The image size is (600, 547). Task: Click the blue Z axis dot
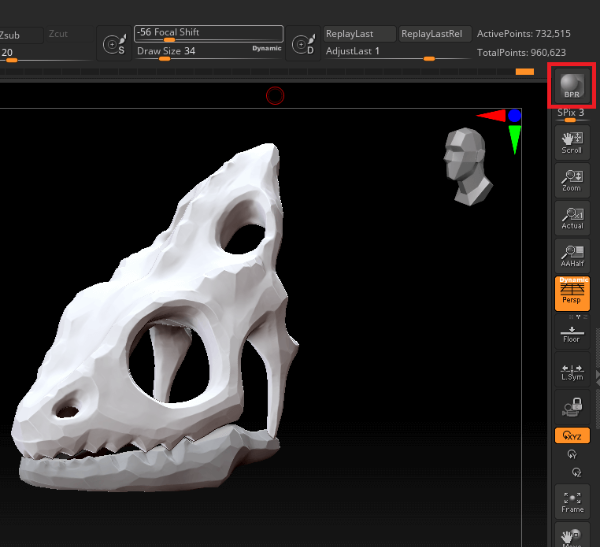pos(515,116)
